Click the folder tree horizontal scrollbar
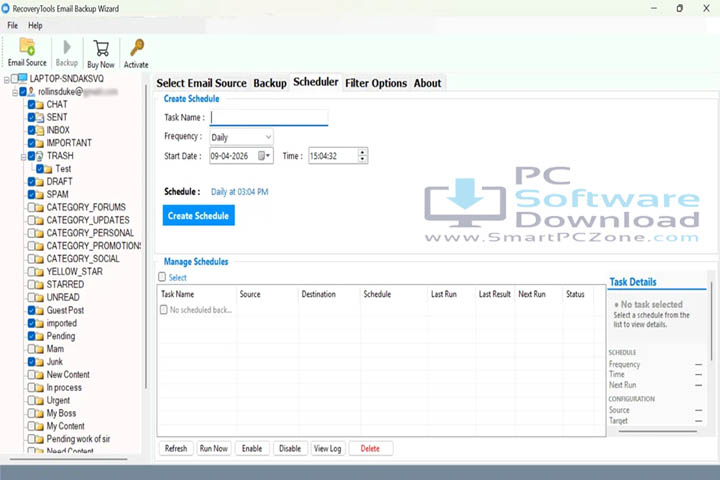Viewport: 720px width, 480px height. [69, 458]
